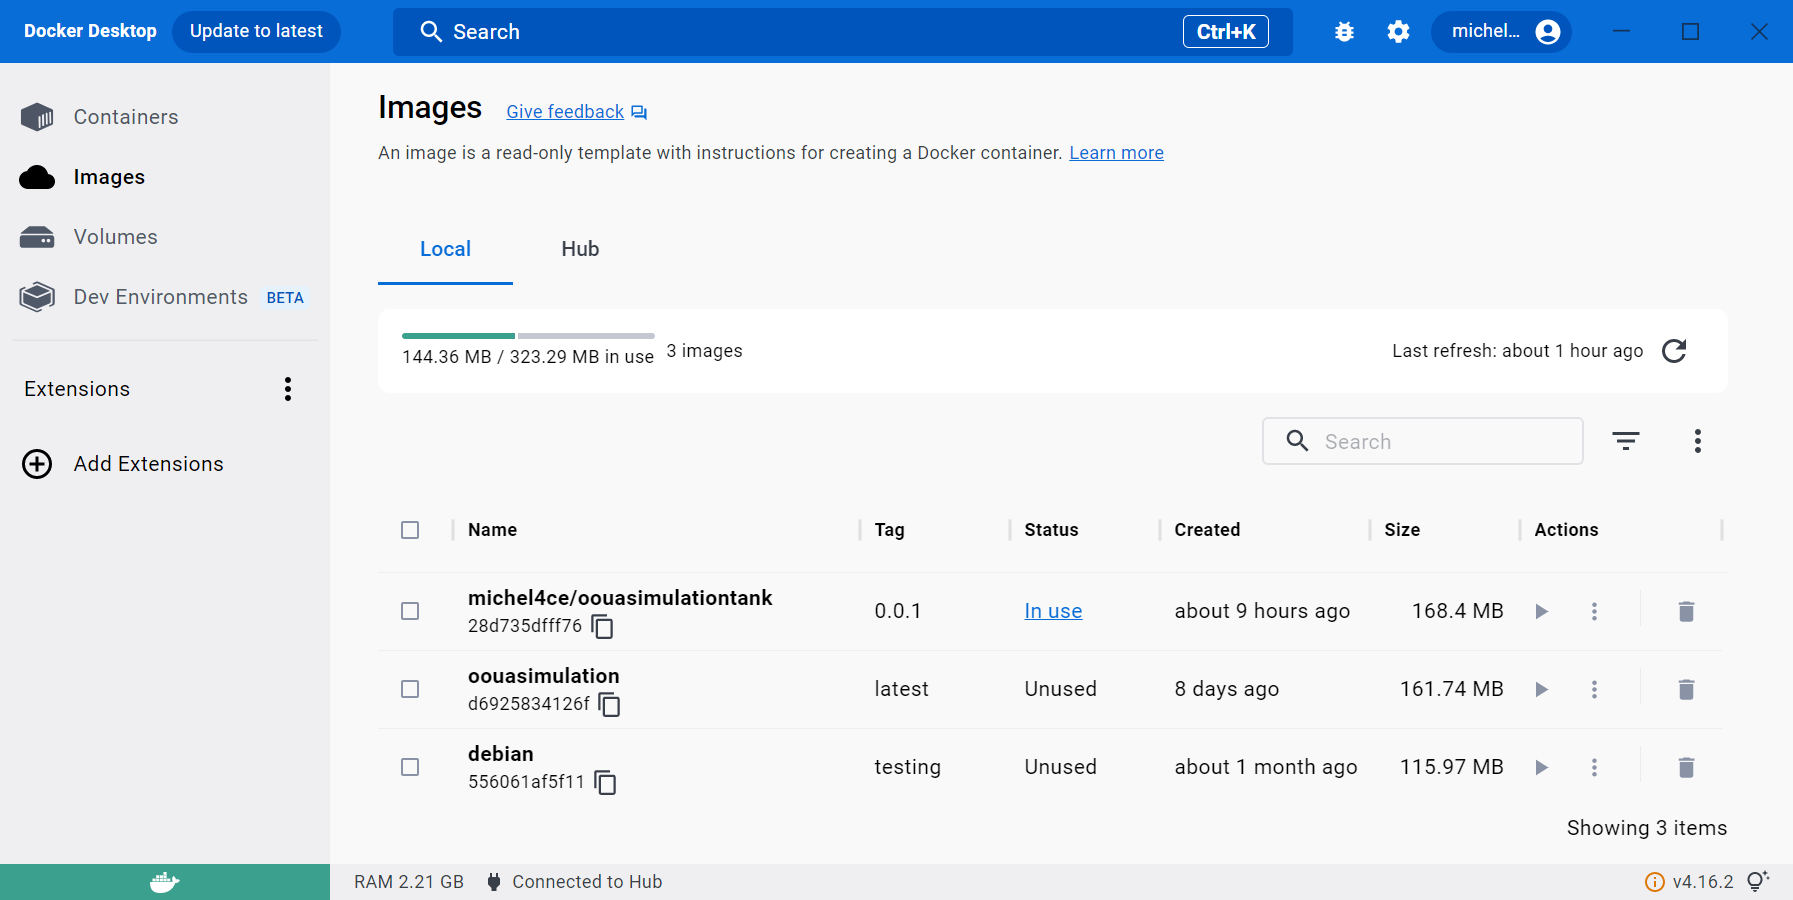The height and width of the screenshot is (900, 1793).
Task: Click the bug troubleshoot icon
Action: point(1344,32)
